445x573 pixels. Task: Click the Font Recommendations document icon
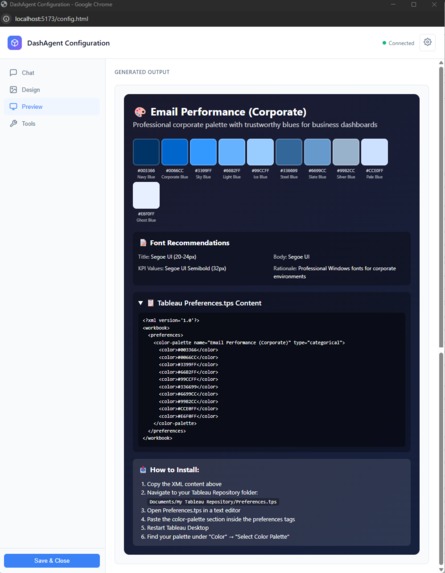point(143,243)
